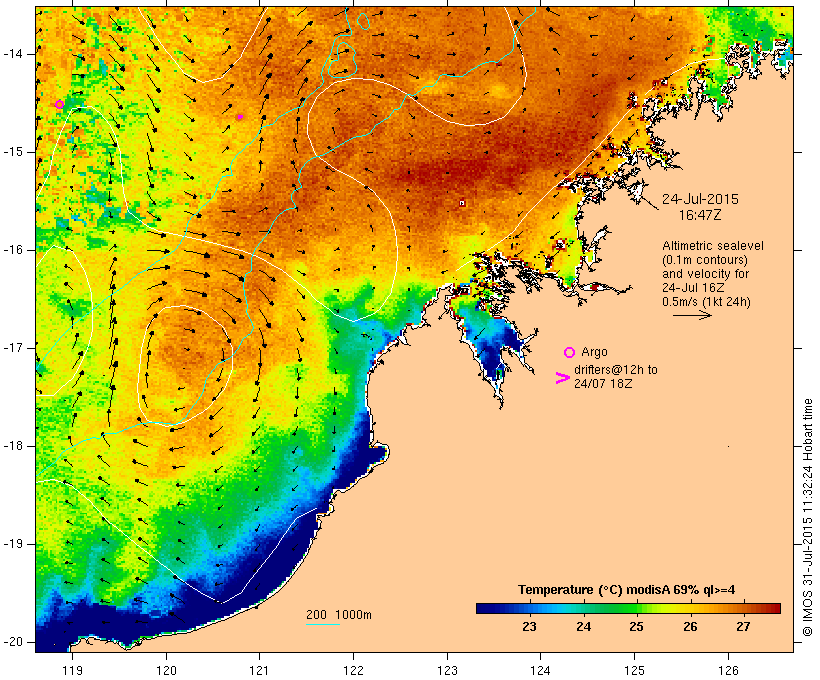Click the Temperature (°C) modisA colorbar title

point(626,590)
